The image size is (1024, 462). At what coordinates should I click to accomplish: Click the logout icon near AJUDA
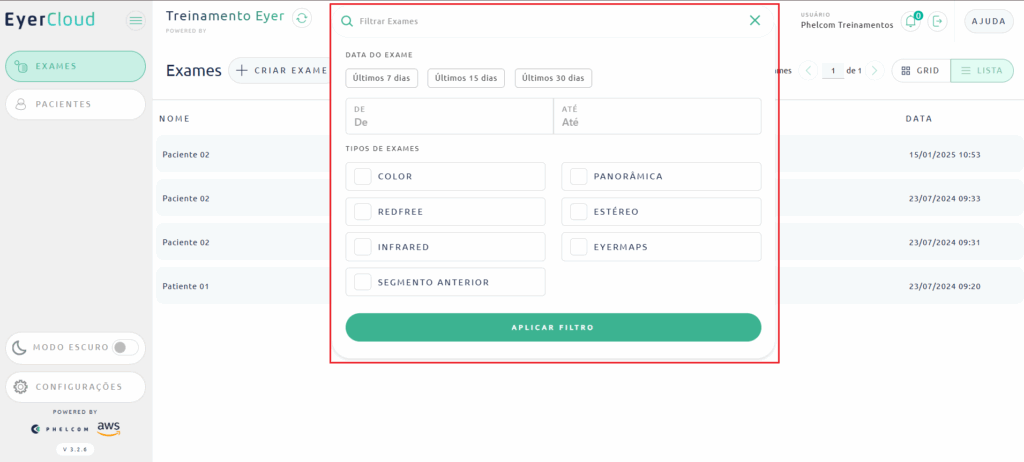coord(938,21)
